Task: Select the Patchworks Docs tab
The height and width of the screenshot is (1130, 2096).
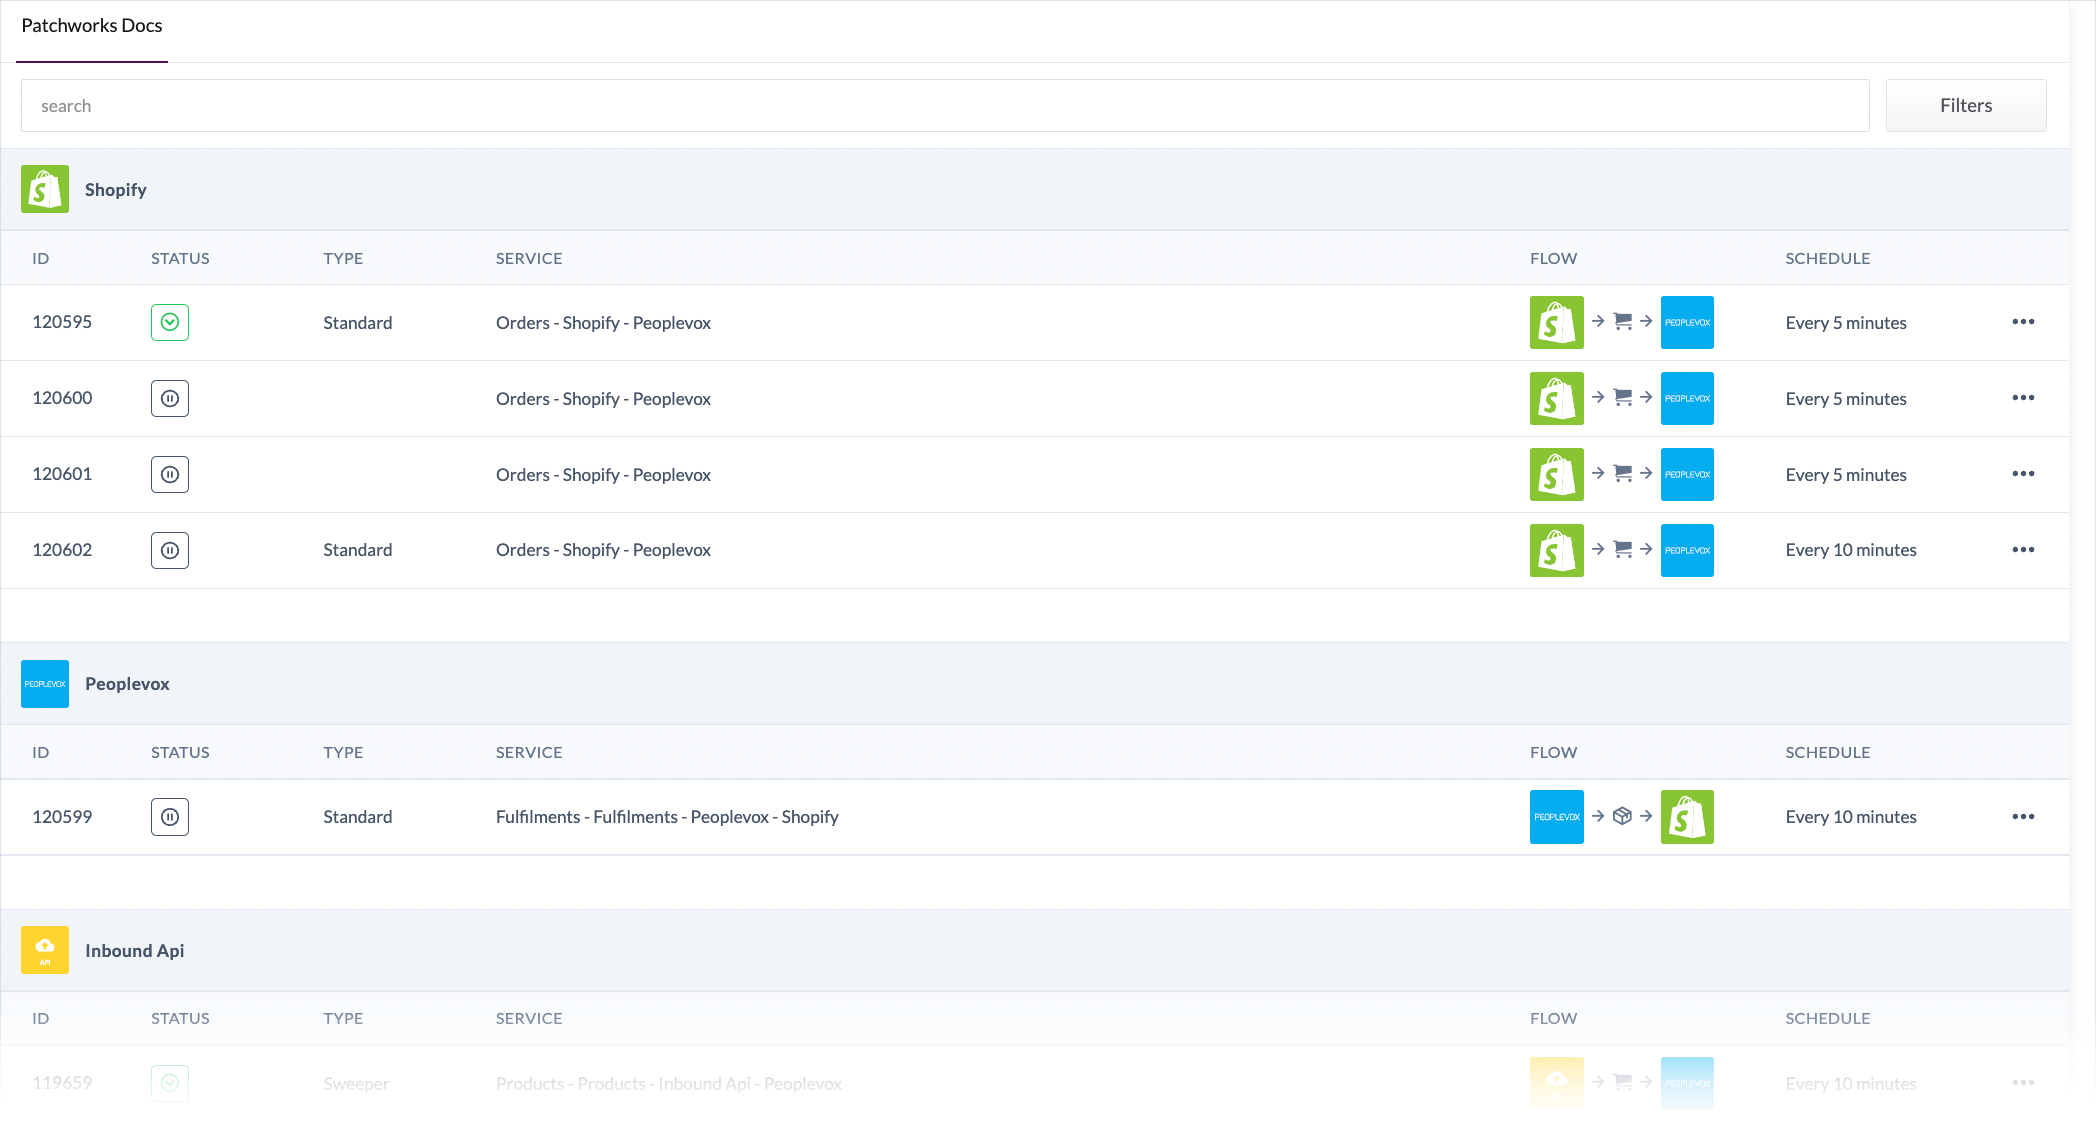Action: 92,26
